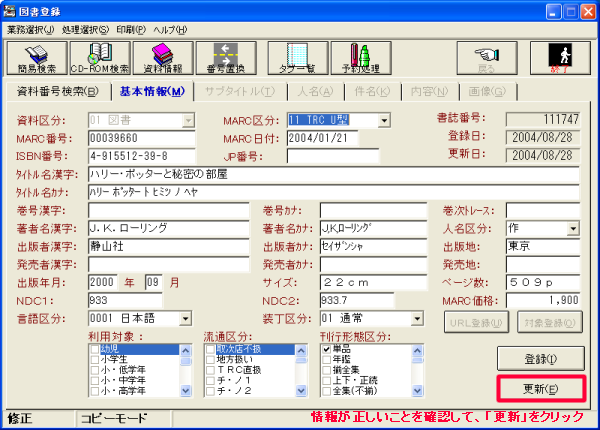Click the MARC日付 input field

coord(323,138)
